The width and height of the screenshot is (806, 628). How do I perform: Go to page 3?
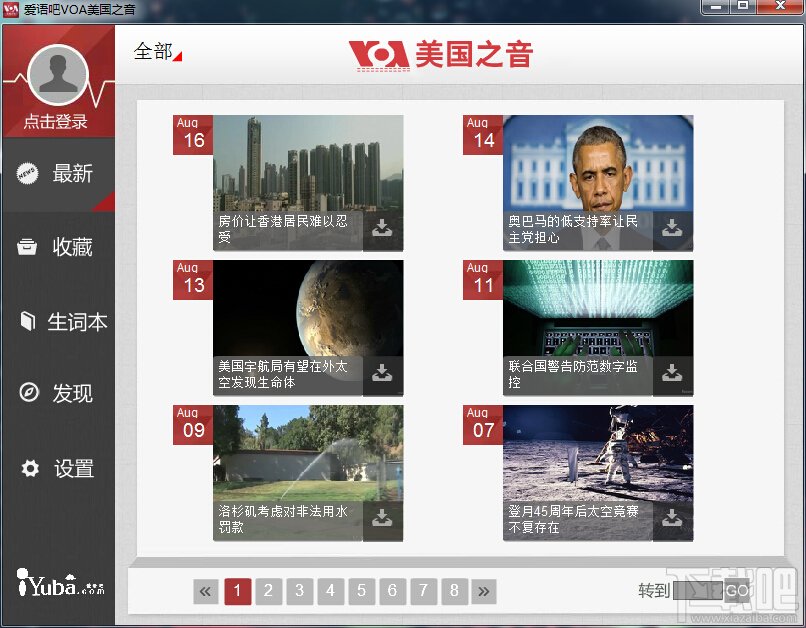[x=300, y=591]
